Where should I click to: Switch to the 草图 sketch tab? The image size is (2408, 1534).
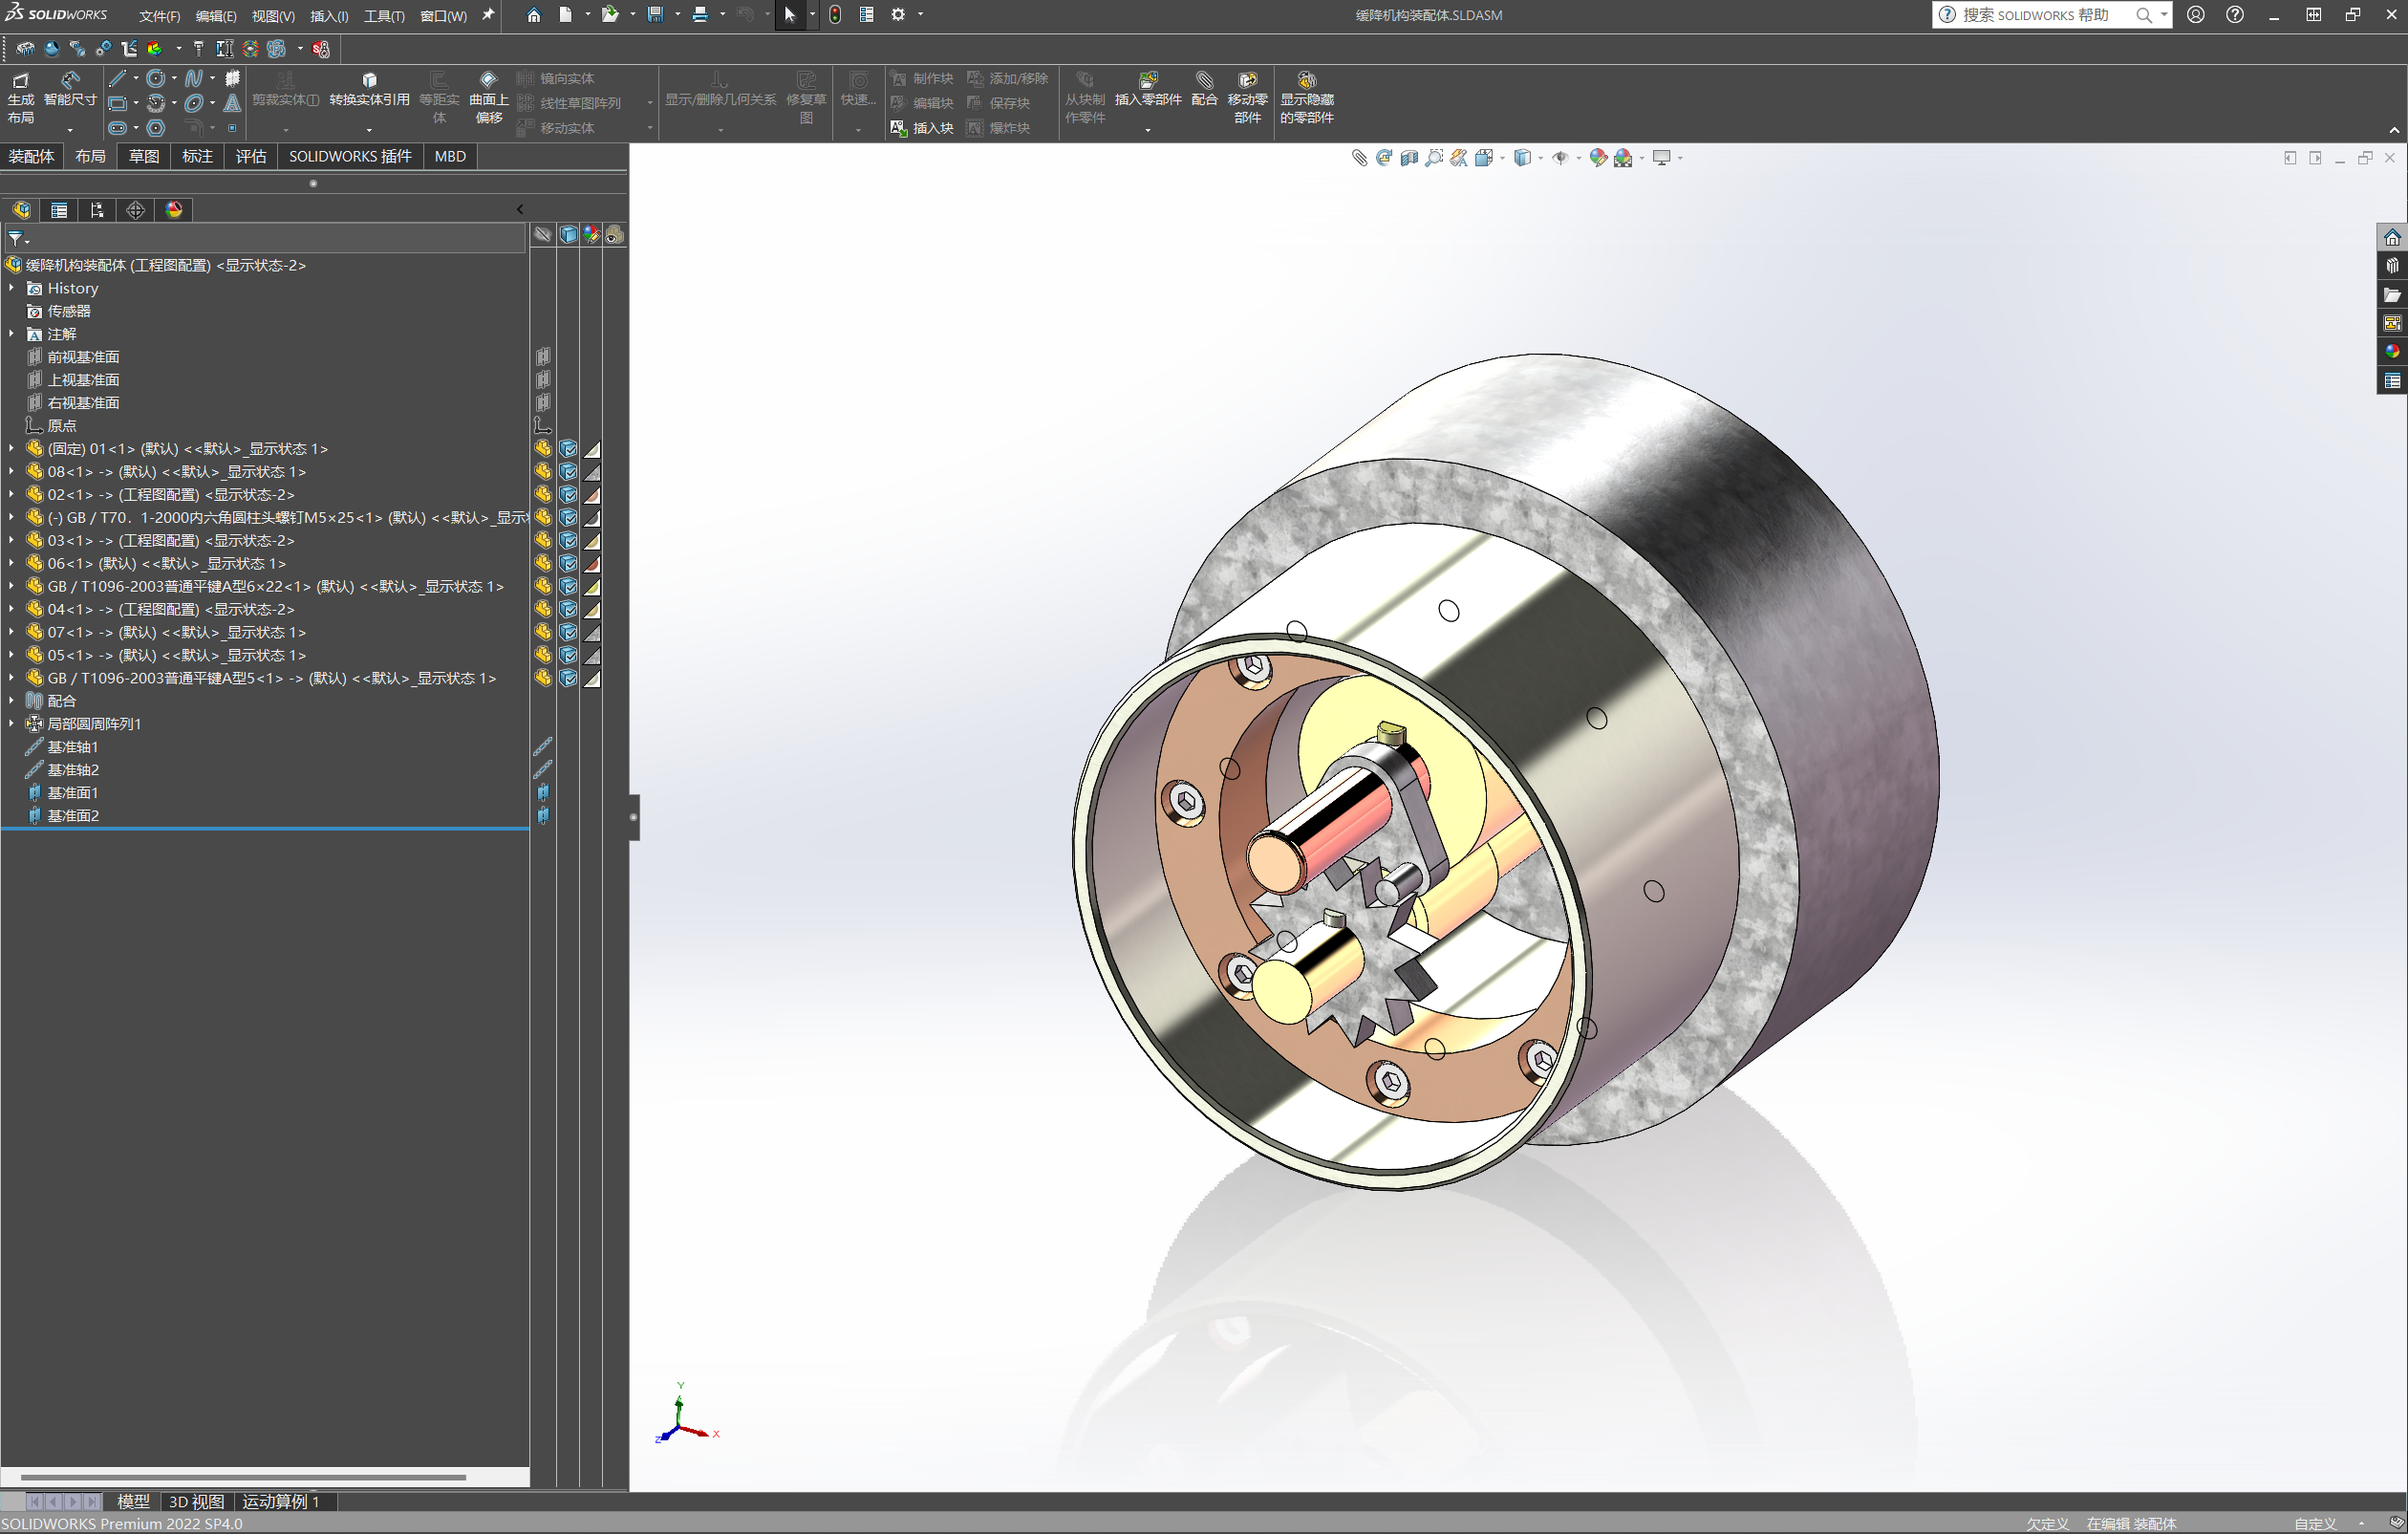pyautogui.click(x=143, y=156)
